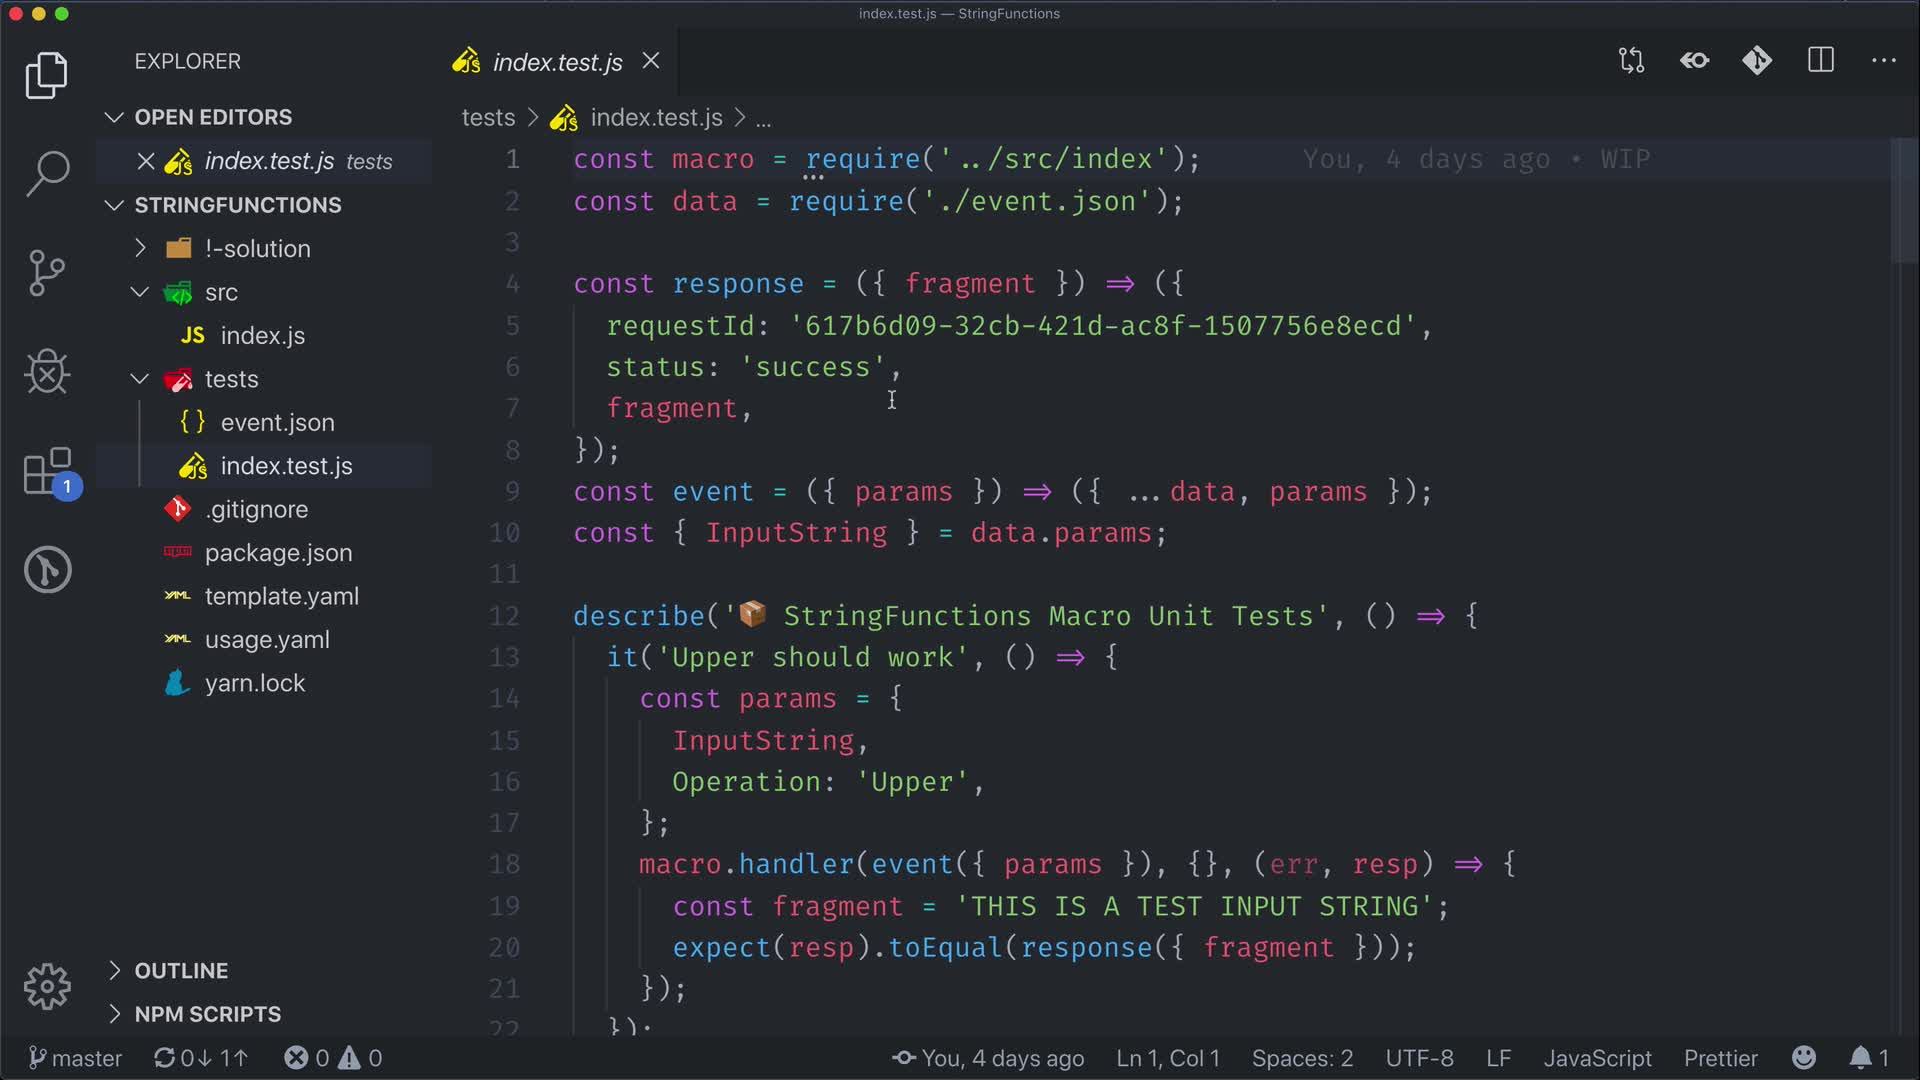Click the editor minimap scrollbar
This screenshot has width=1920, height=1080.
point(1903,200)
